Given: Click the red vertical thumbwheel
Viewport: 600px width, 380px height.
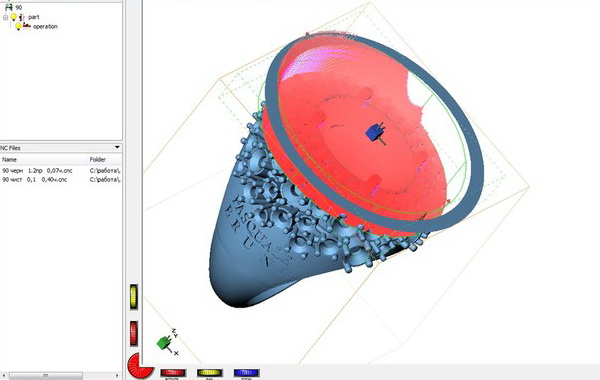Looking at the screenshot, I should tap(134, 333).
